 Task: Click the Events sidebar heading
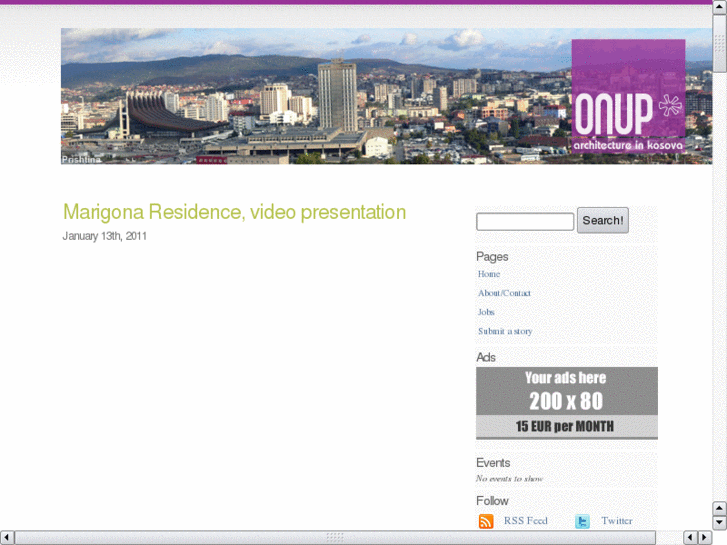click(x=493, y=462)
